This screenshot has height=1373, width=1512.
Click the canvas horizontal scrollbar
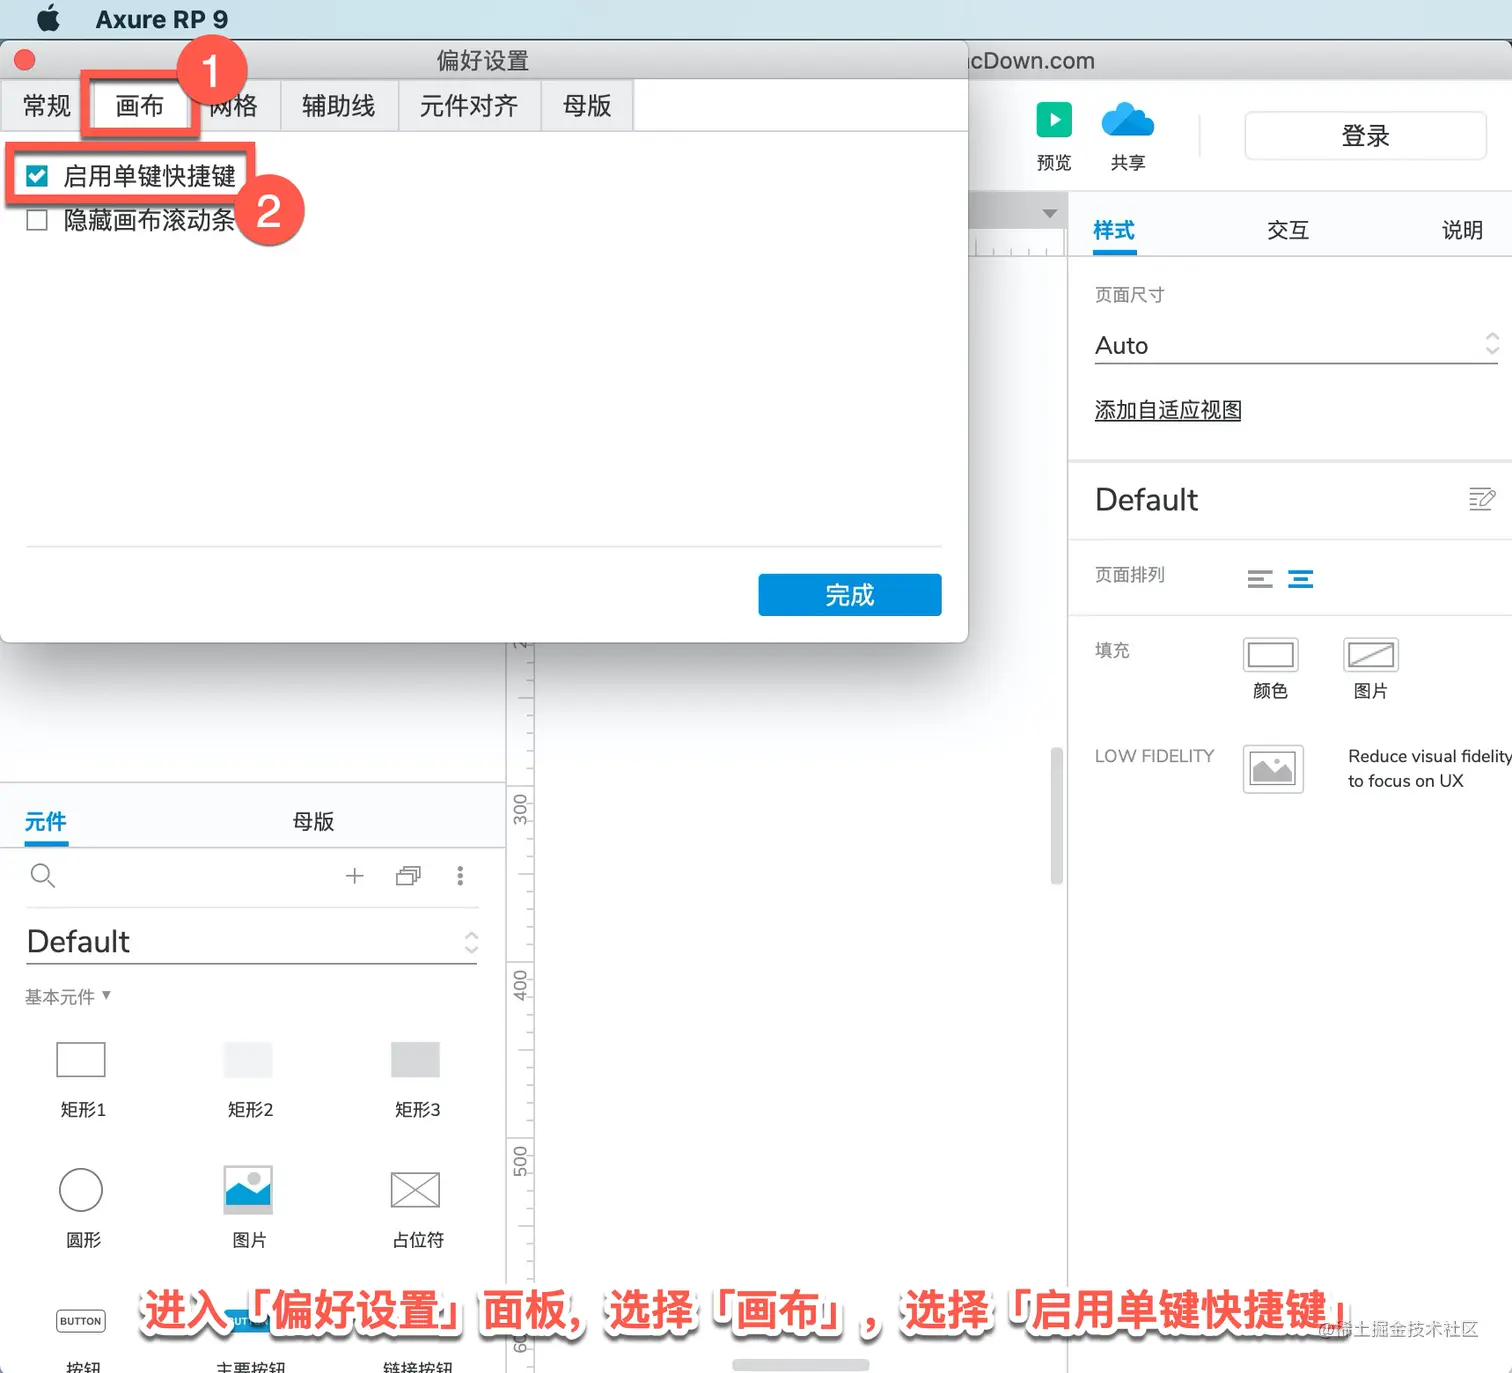click(x=801, y=1365)
